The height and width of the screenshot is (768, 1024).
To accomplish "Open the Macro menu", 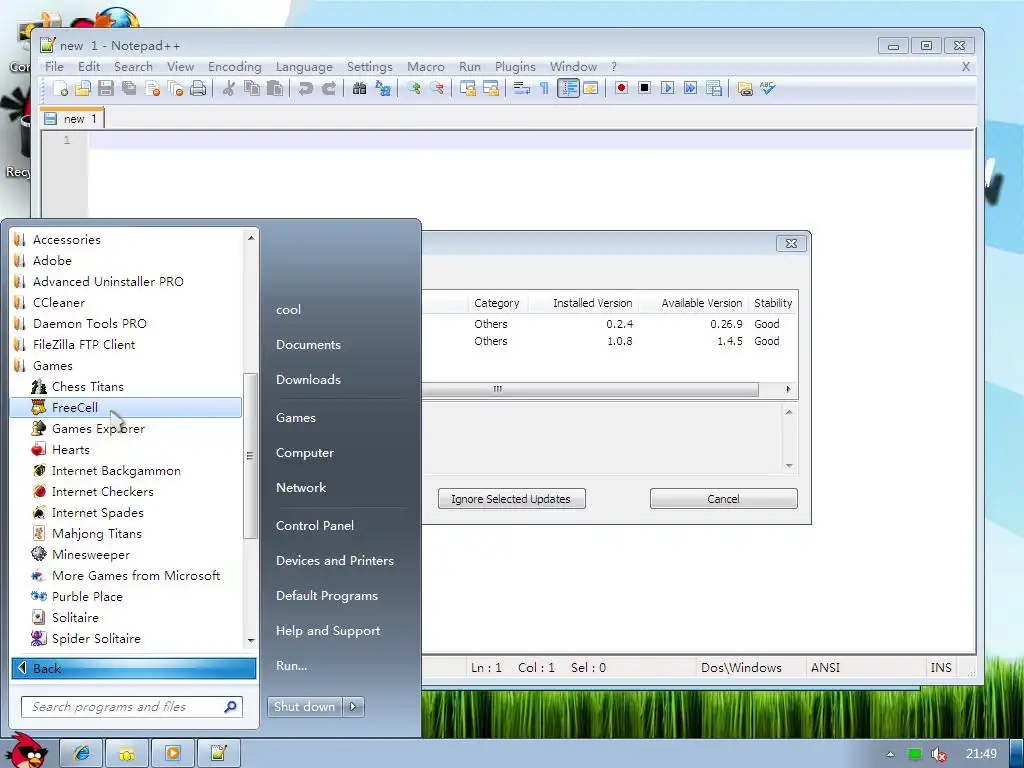I will (x=426, y=67).
